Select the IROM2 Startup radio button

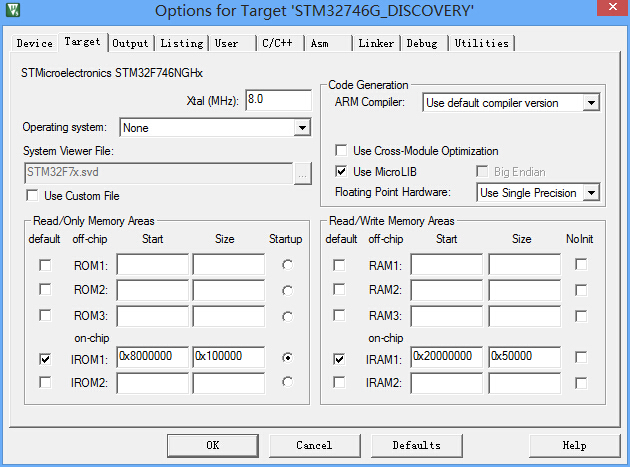pyautogui.click(x=288, y=382)
